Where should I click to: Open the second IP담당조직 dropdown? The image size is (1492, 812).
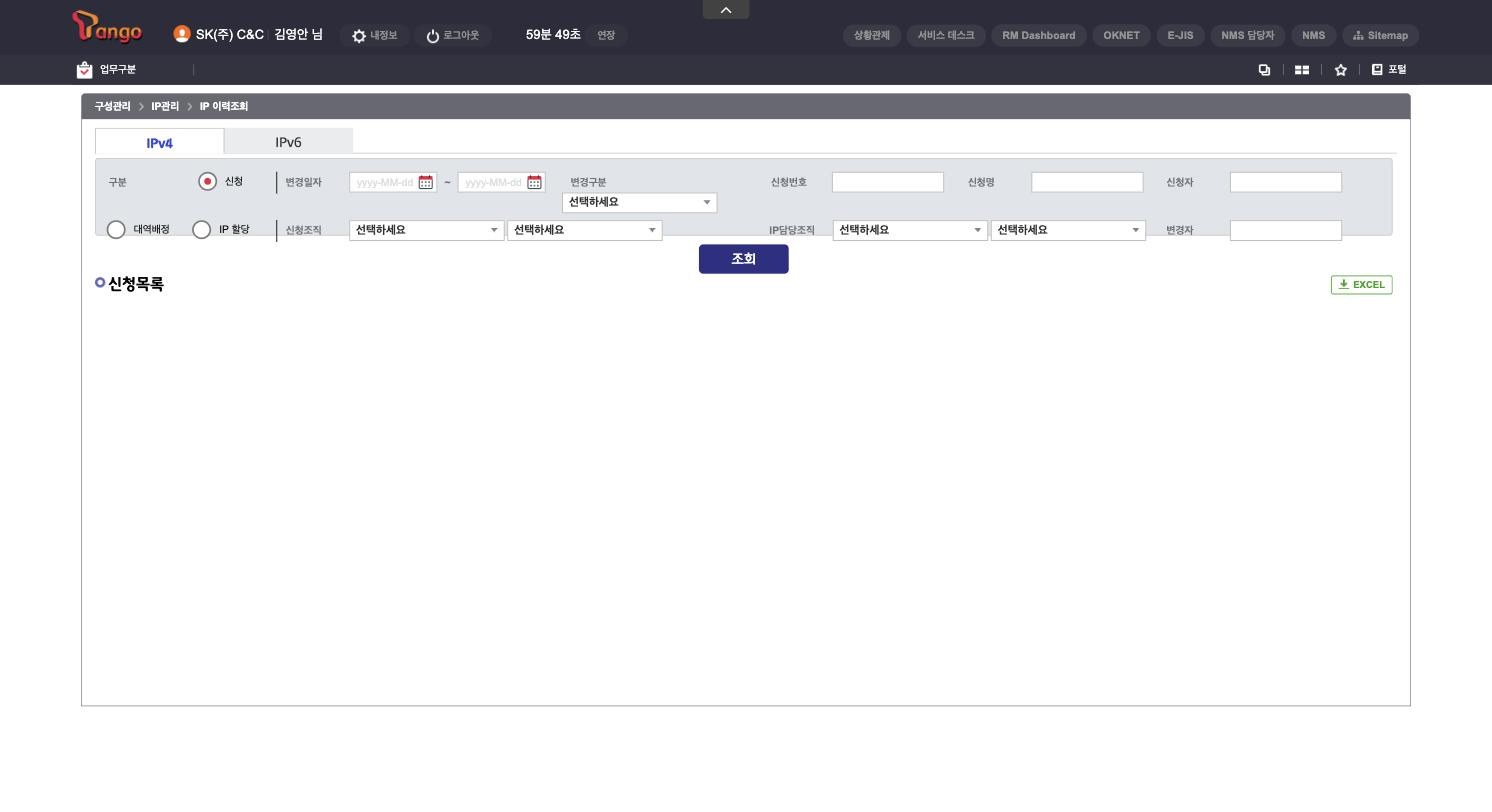1068,230
